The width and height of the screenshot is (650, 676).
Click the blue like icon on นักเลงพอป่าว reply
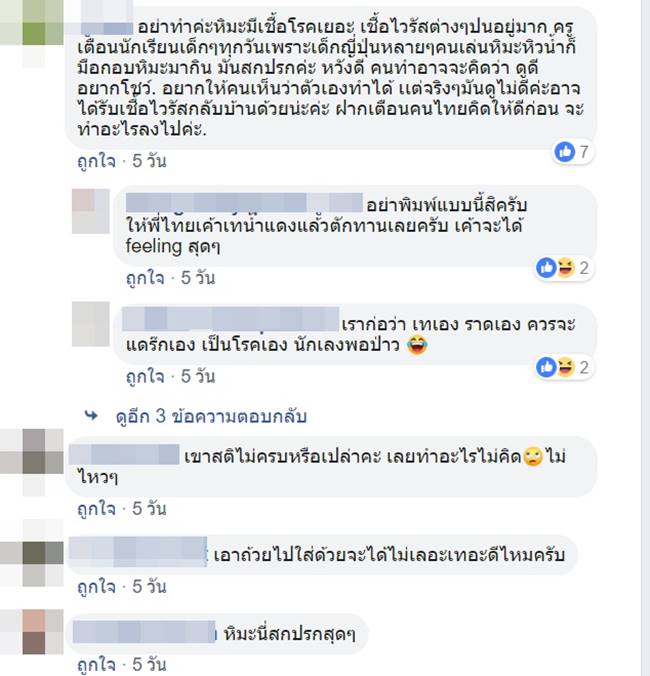(x=546, y=367)
